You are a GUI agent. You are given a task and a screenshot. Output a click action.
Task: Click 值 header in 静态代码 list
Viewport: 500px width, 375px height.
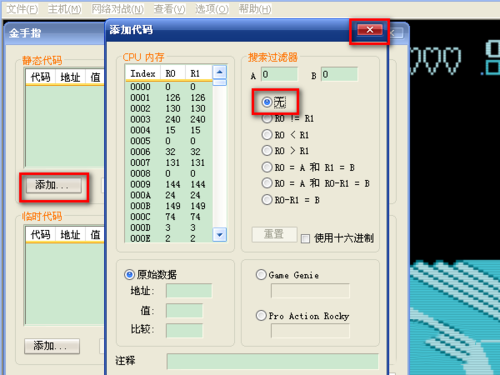tap(95, 77)
